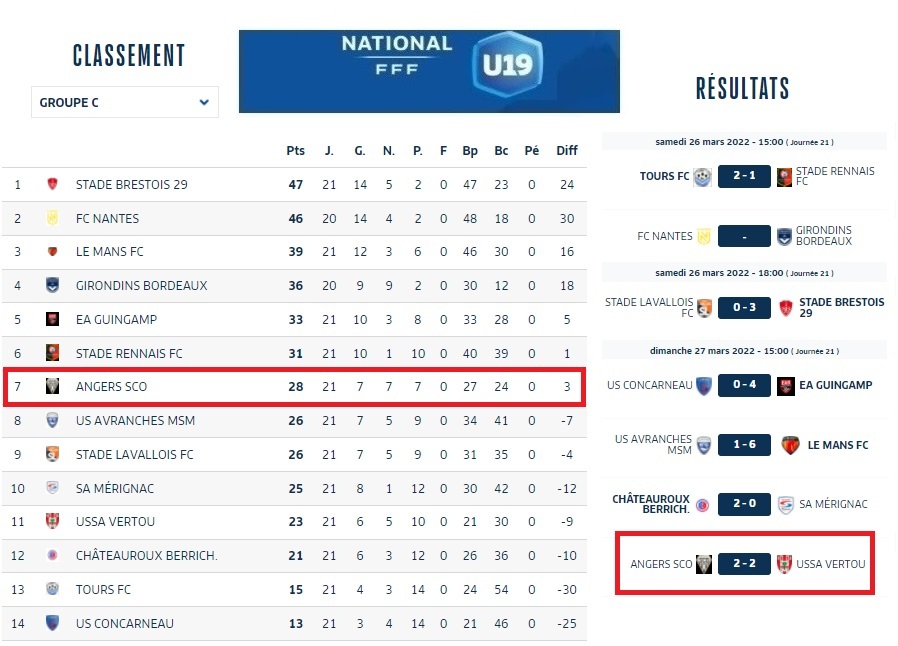Click the Girondins Bordeaux crest in standings
Viewport: 898px width, 646px height.
(x=53, y=285)
